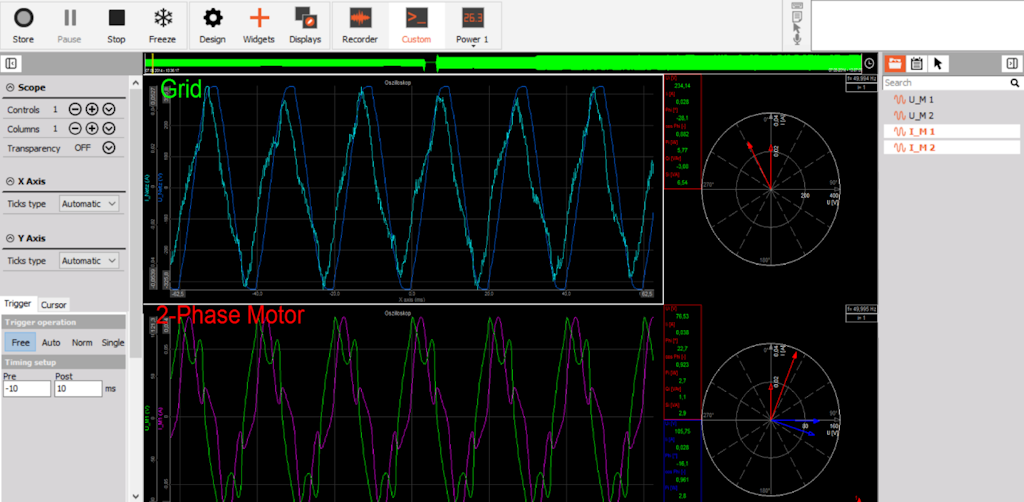Viewport: 1024px width, 502px height.
Task: Increase Columns count with plus
Action: click(92, 129)
